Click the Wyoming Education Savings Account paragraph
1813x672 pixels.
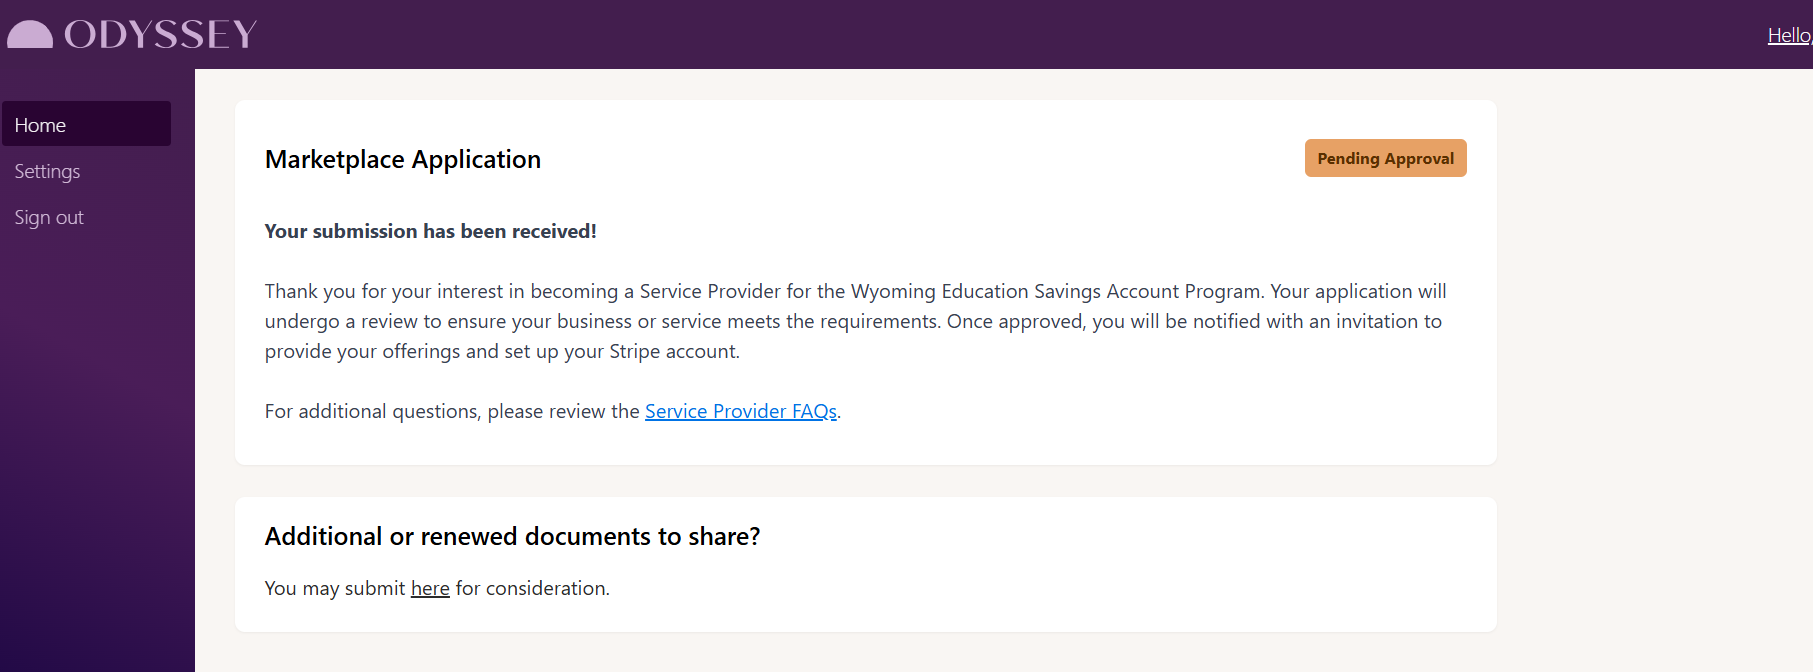pyautogui.click(x=855, y=321)
